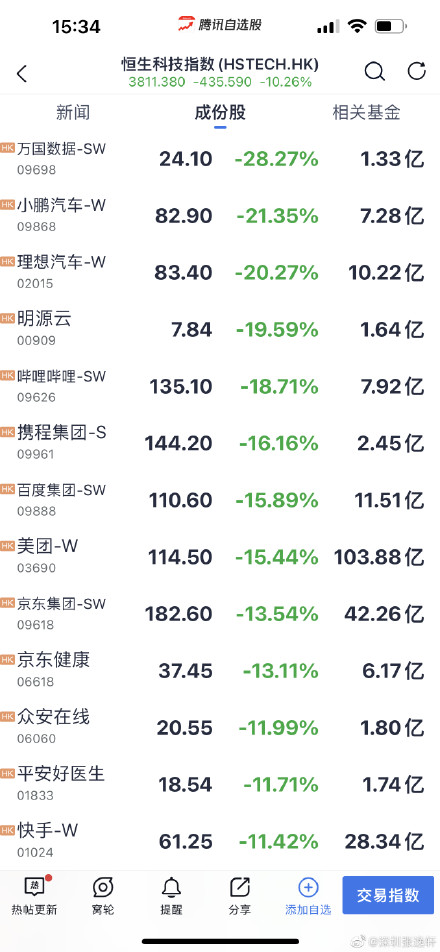This screenshot has height=952, width=440.
Task: Select 美团-W stock entry
Action: point(220,557)
